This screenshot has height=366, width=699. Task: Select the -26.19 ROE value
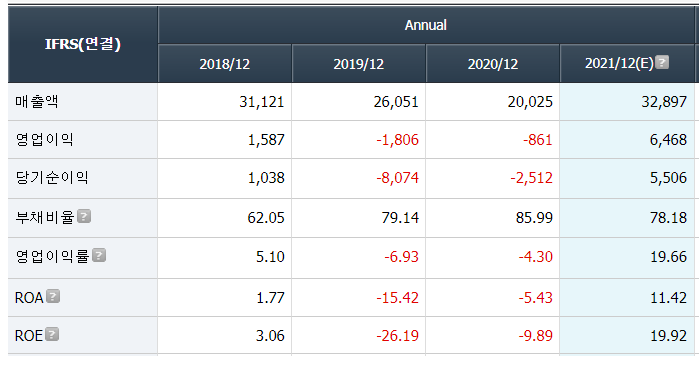pyautogui.click(x=398, y=335)
